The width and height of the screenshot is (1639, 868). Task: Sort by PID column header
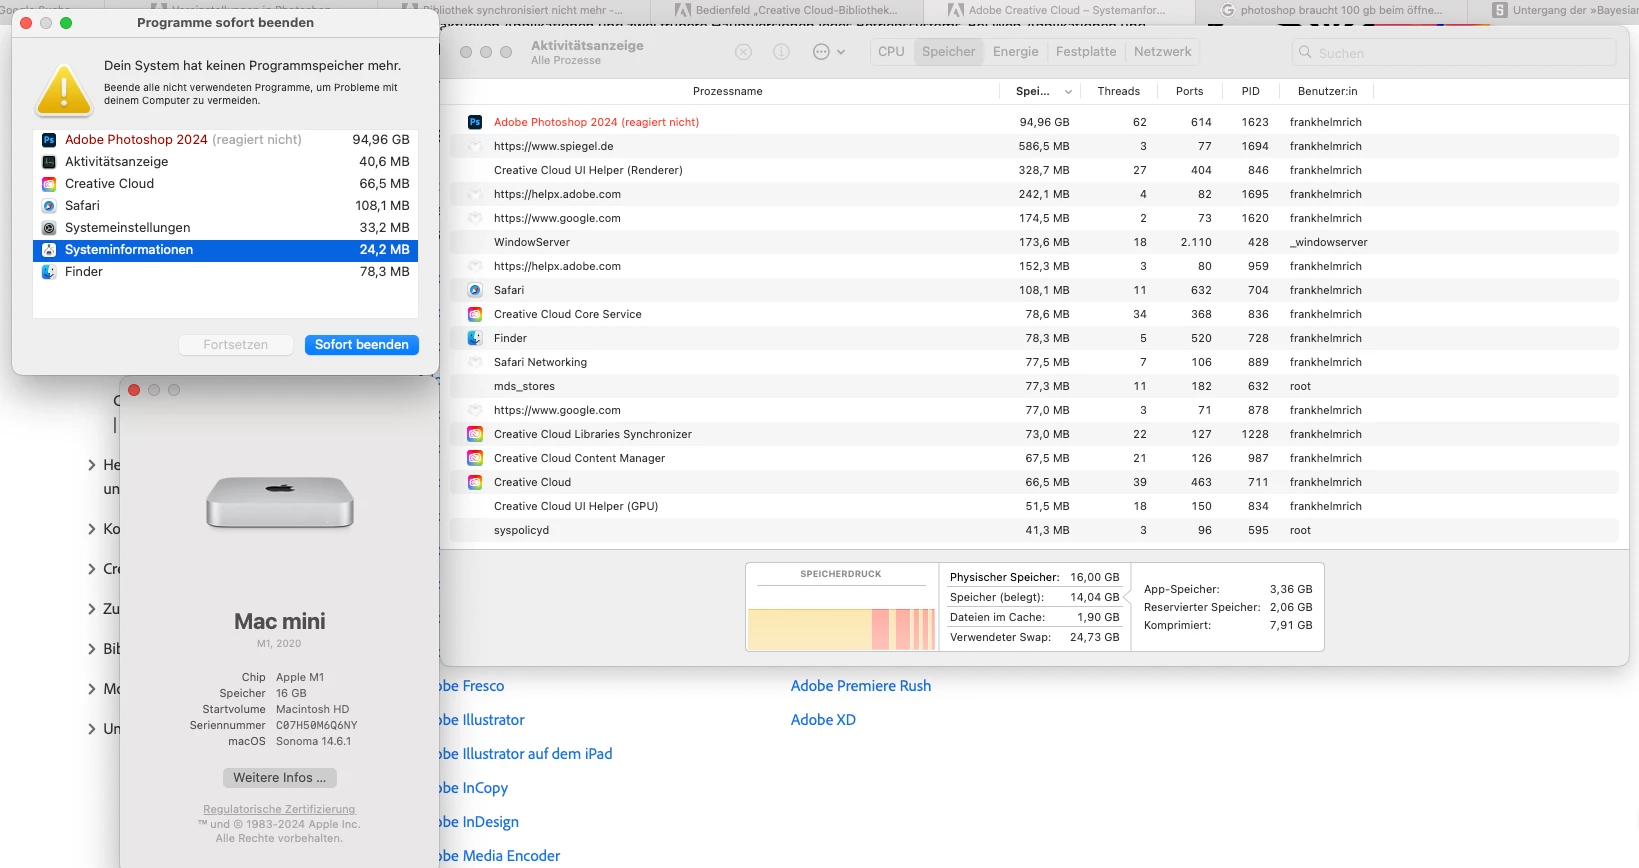click(1251, 91)
